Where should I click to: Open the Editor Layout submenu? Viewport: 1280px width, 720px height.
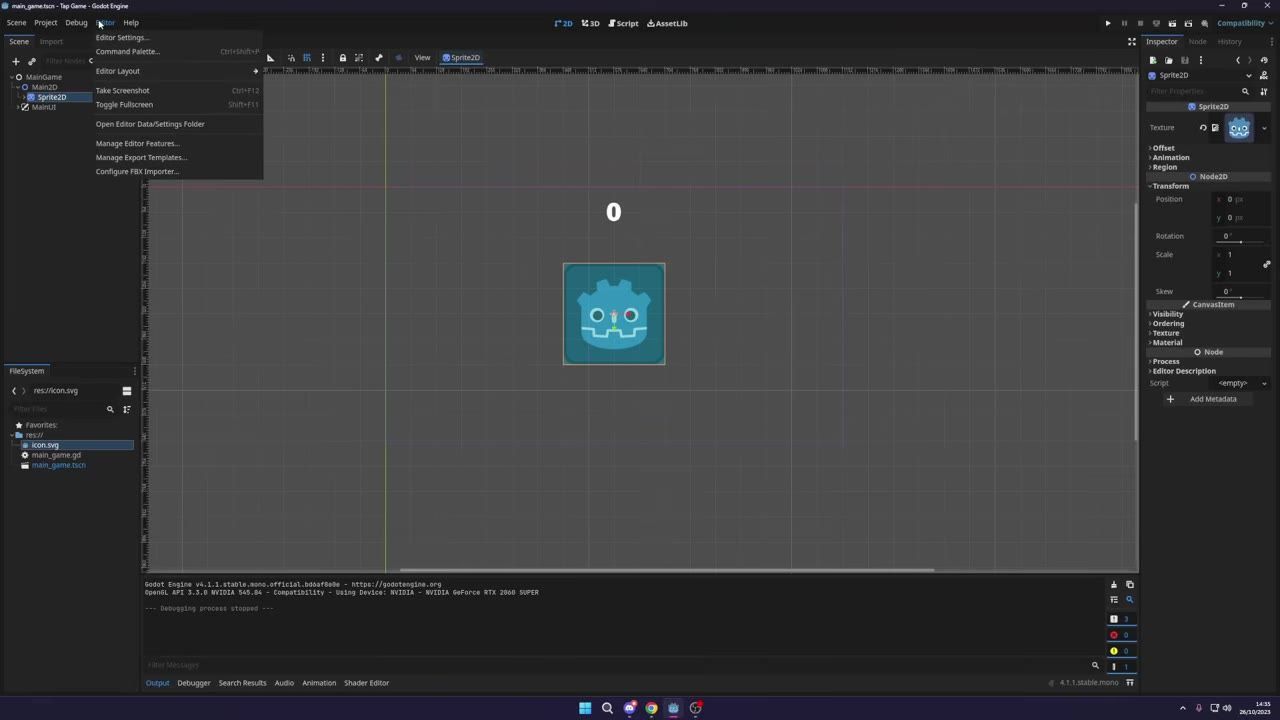coord(177,71)
